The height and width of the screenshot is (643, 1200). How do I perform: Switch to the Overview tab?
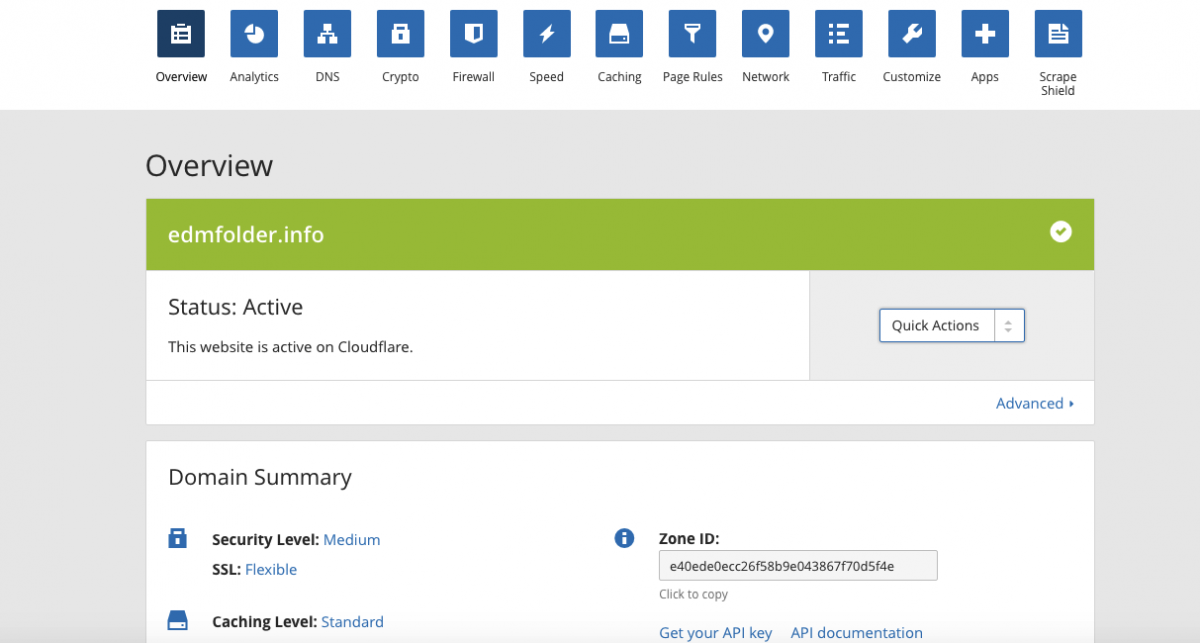click(x=181, y=34)
